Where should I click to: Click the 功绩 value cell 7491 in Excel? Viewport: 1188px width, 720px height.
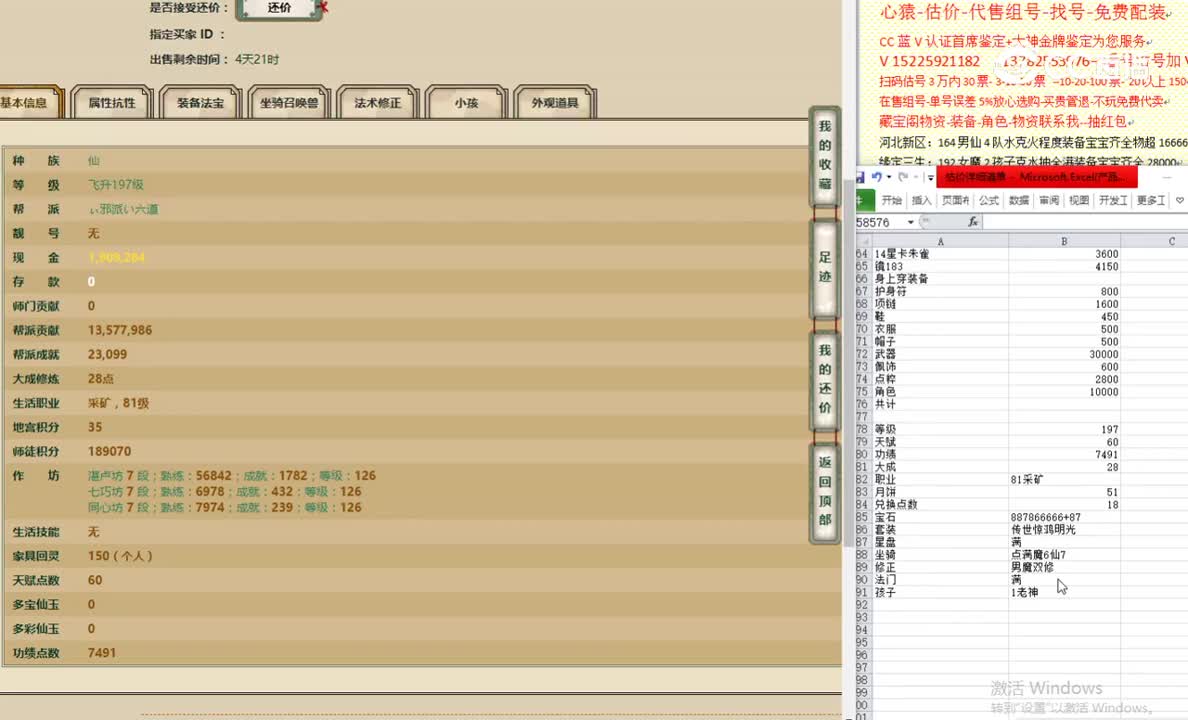(x=1064, y=454)
